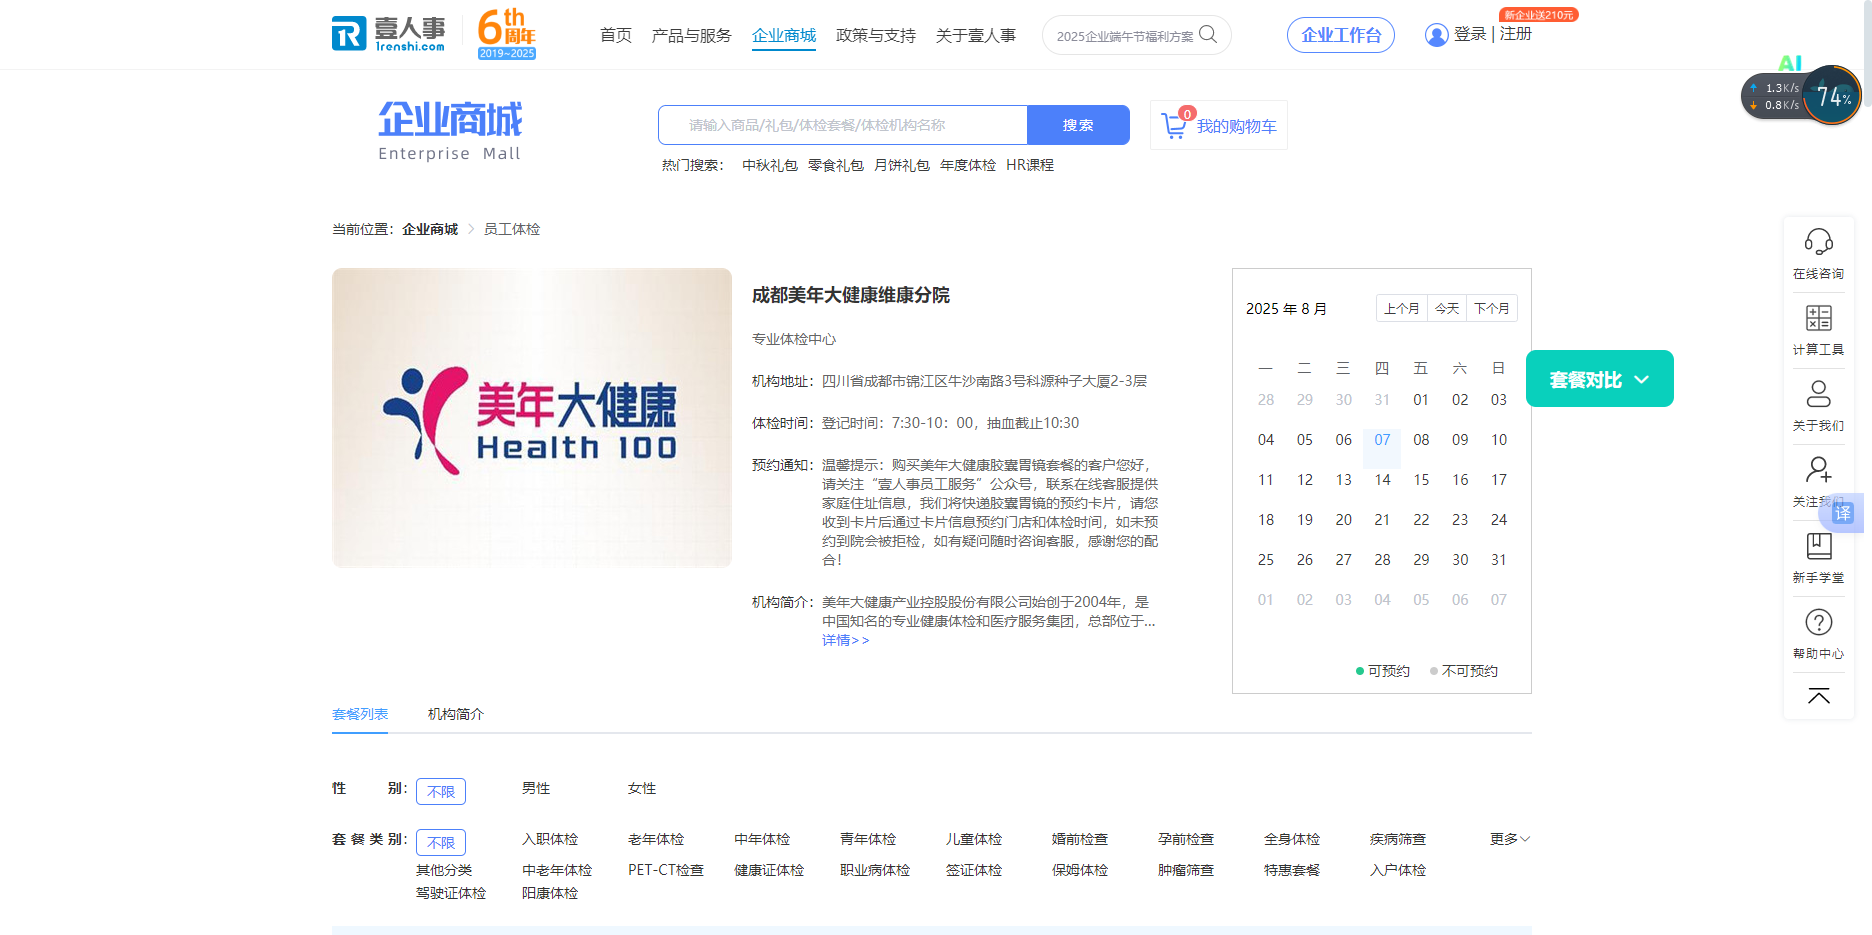Open 在线咨询 headset icon
The image size is (1872, 935).
point(1818,242)
